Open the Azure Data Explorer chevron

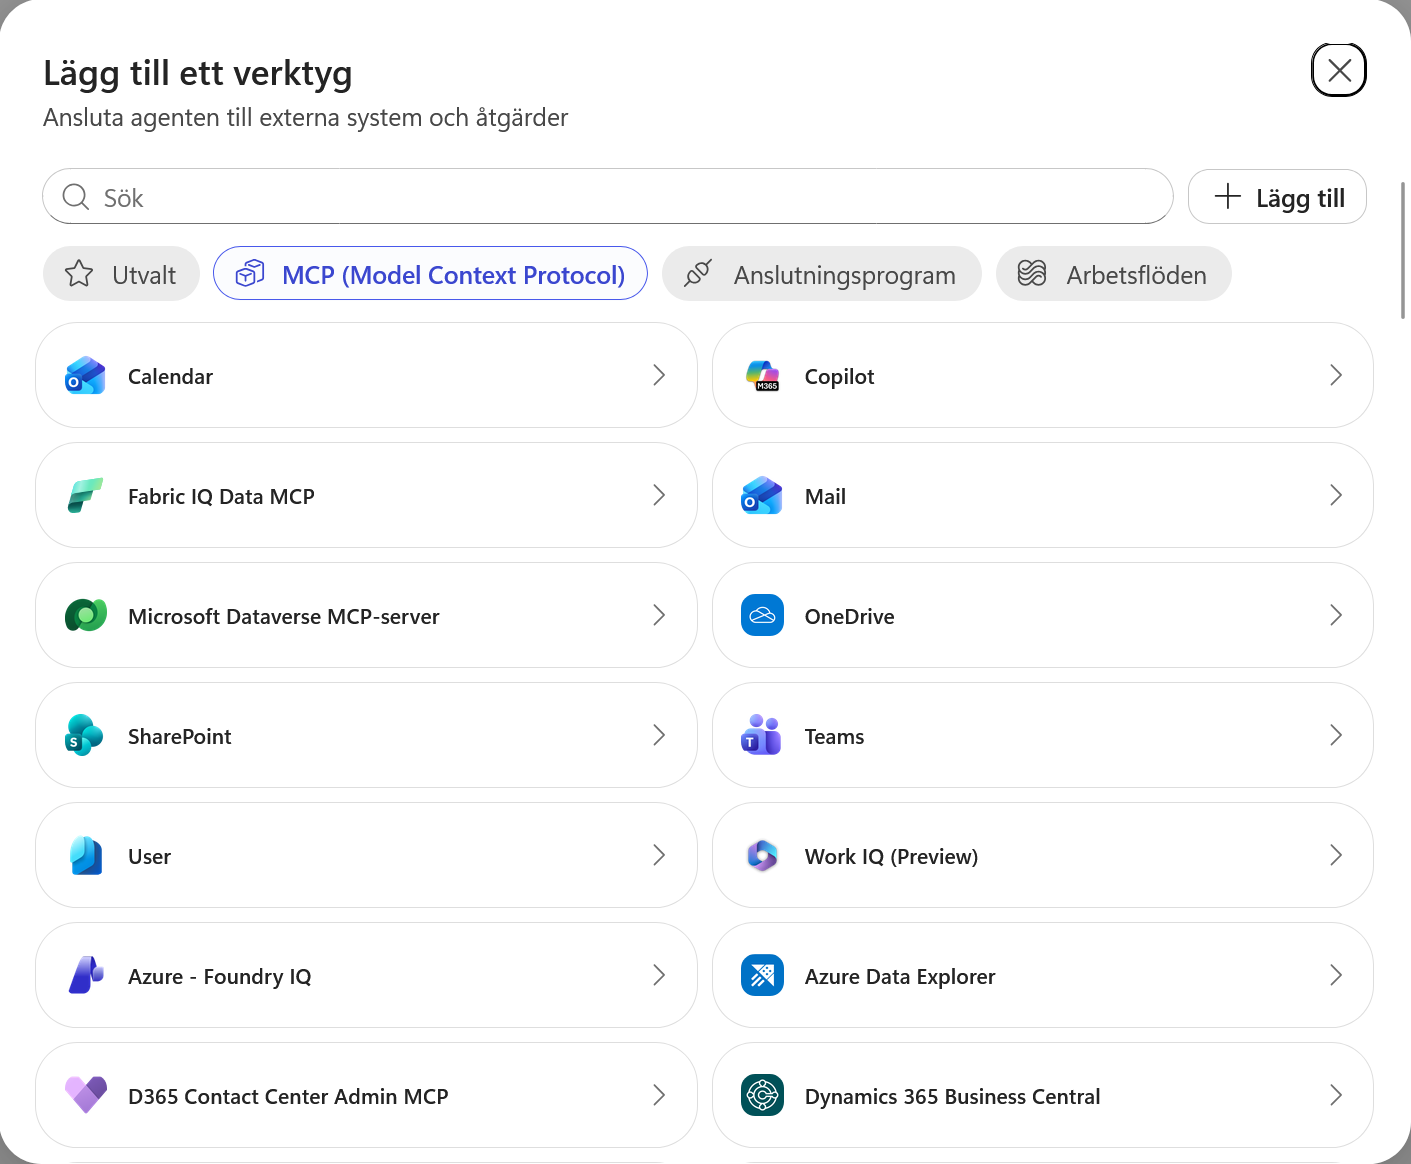1336,976
